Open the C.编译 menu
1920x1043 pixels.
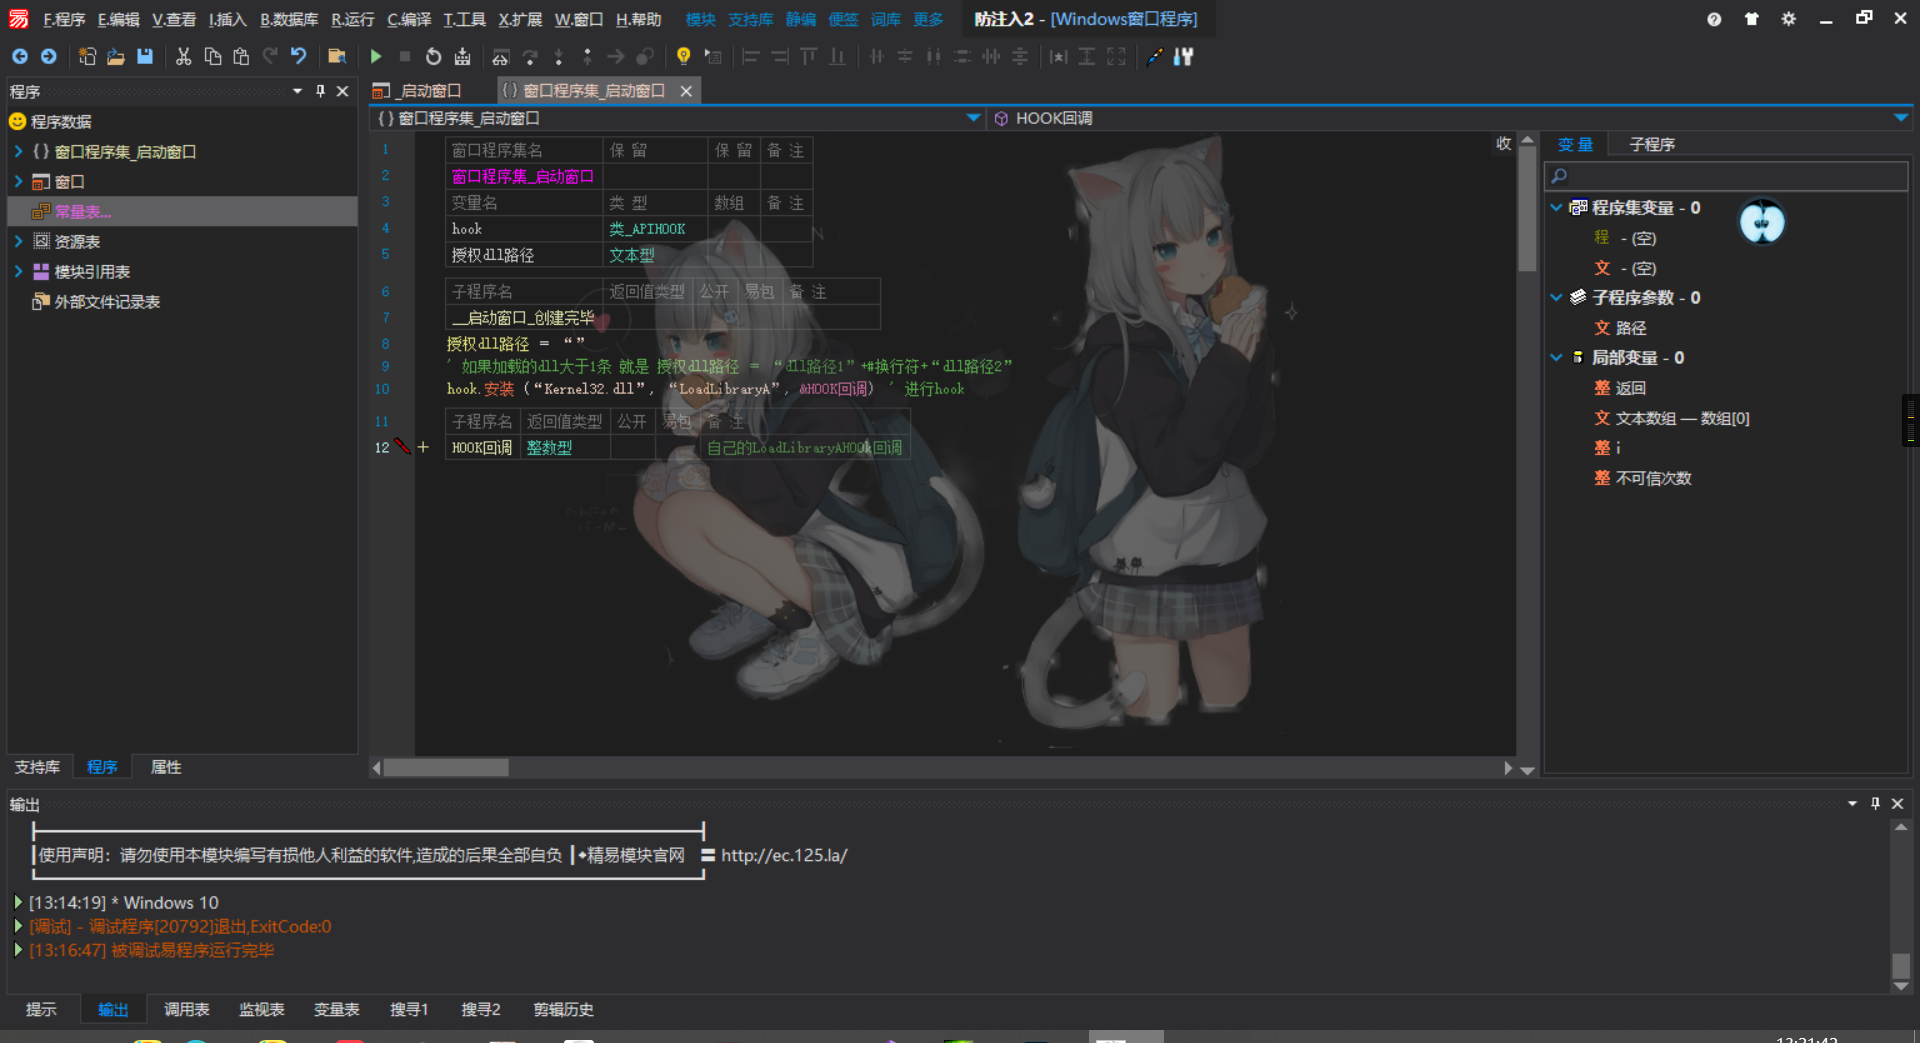pyautogui.click(x=408, y=19)
